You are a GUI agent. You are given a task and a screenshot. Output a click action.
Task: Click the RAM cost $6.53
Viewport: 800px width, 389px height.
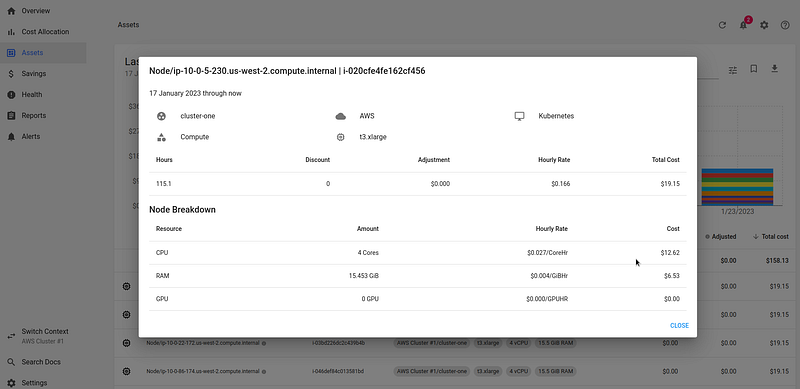coord(671,276)
